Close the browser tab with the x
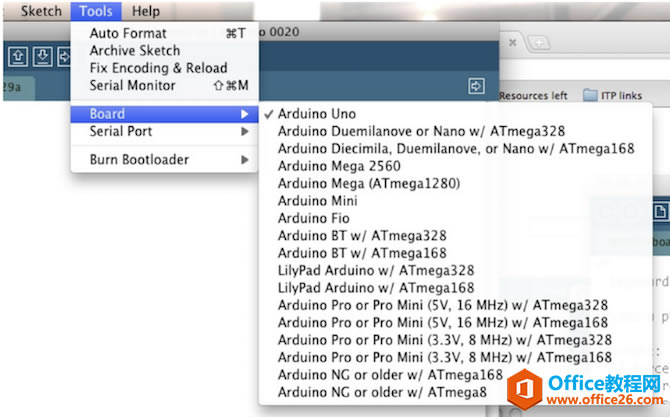 [513, 42]
